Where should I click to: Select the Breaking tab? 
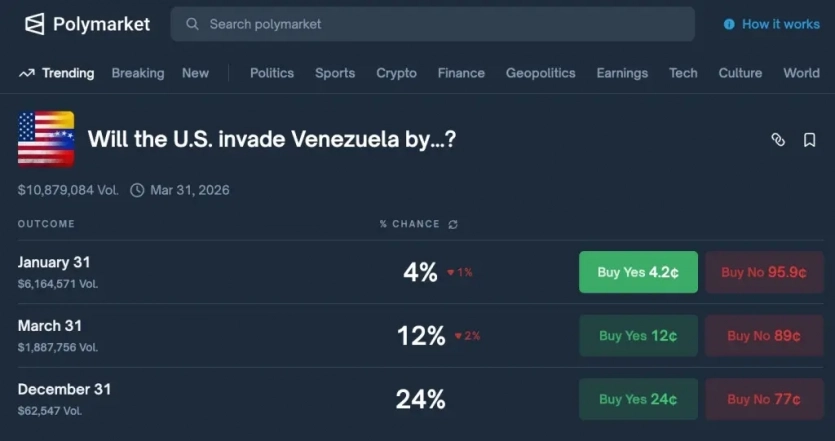pyautogui.click(x=138, y=73)
